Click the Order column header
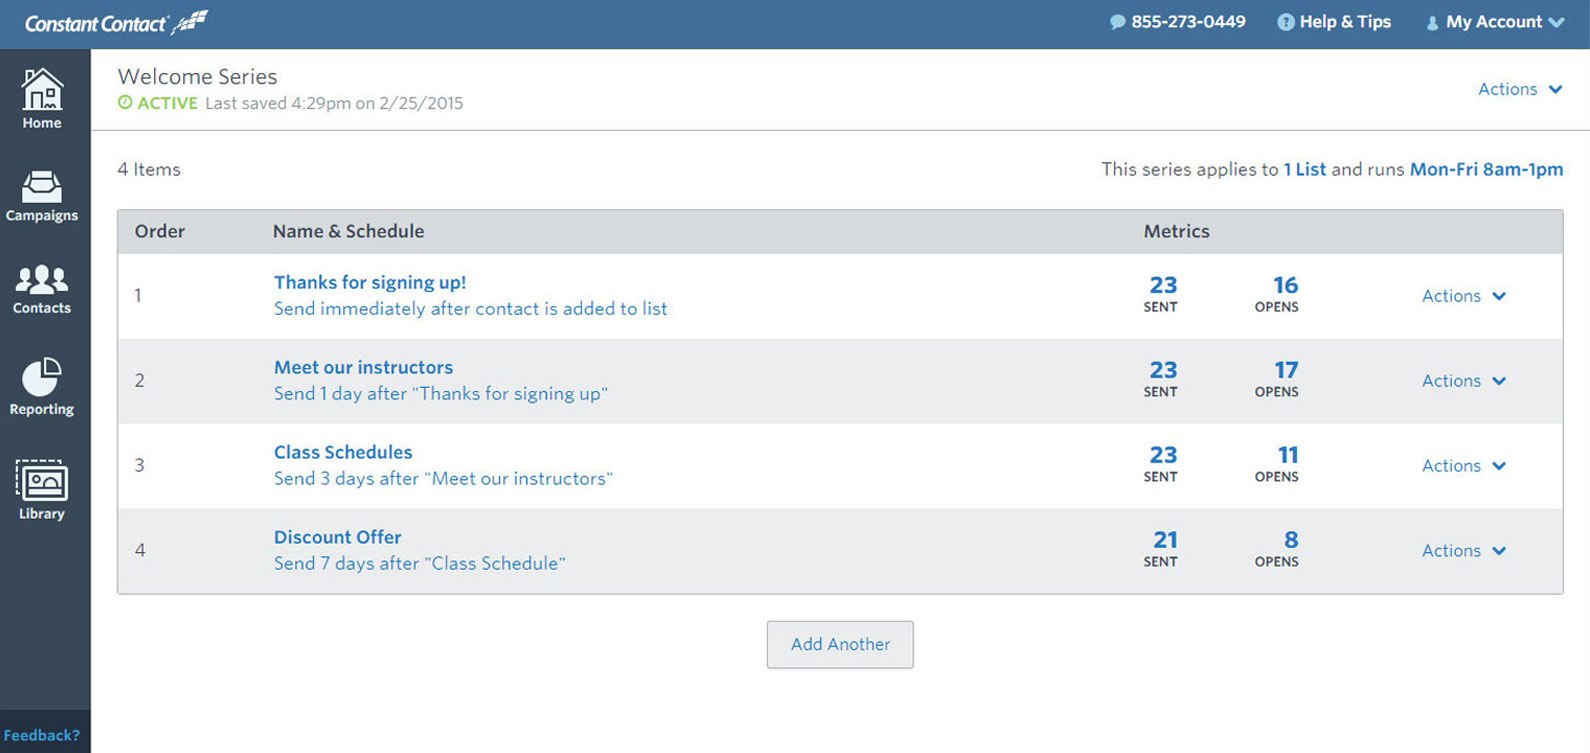The image size is (1590, 753). [160, 231]
